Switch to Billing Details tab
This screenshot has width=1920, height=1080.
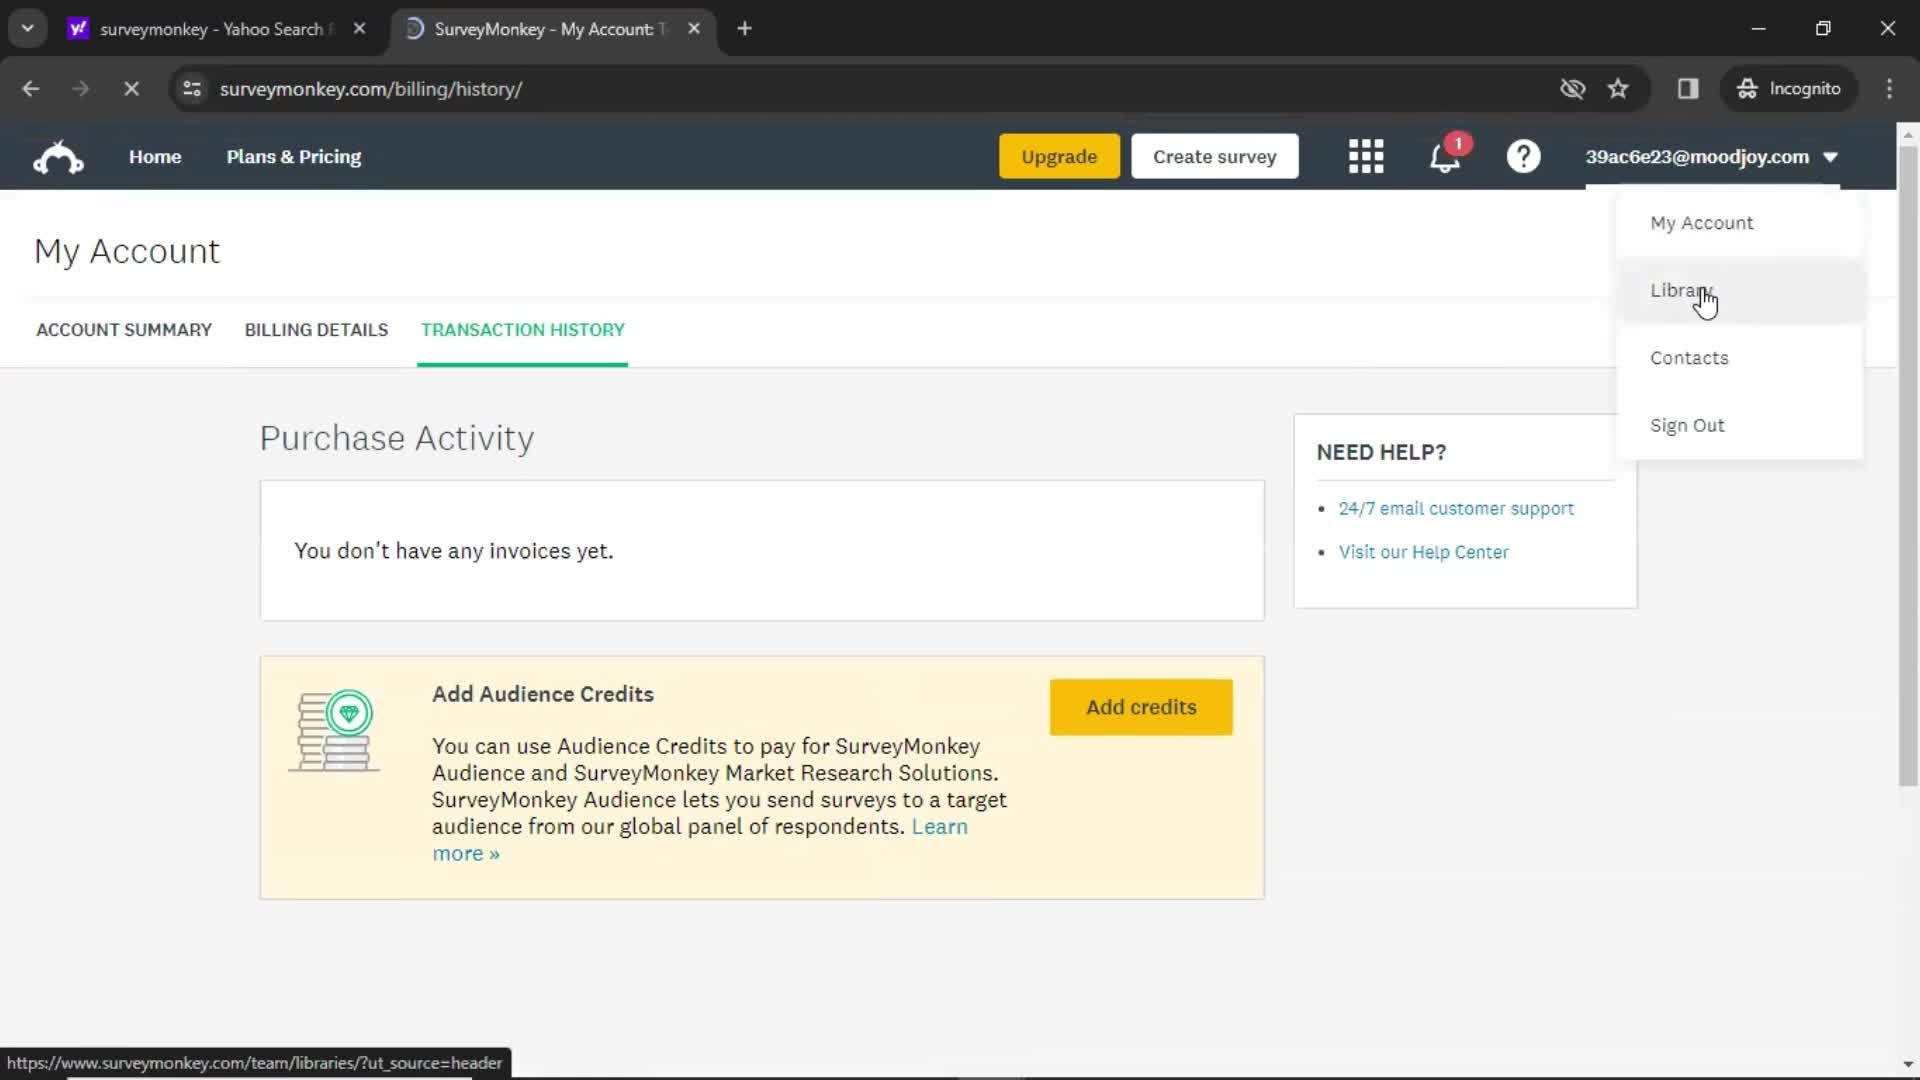pos(315,330)
